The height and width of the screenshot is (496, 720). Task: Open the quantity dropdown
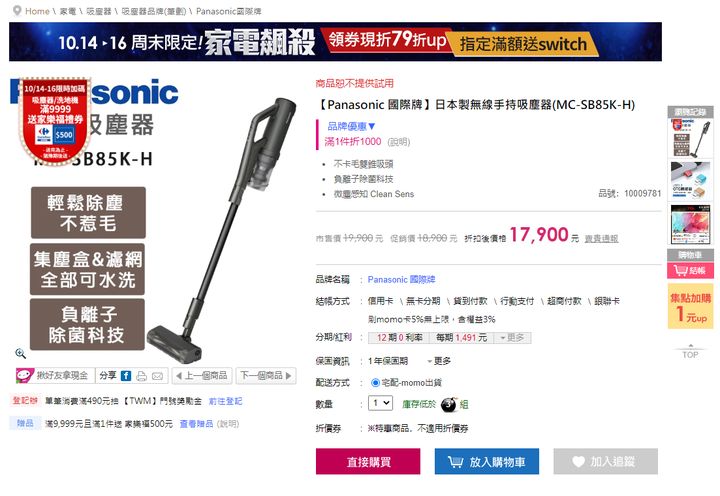381,403
